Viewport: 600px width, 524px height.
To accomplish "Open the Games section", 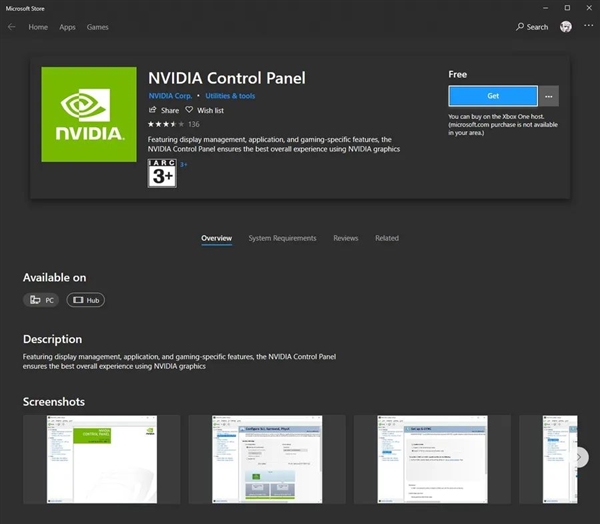I will tap(97, 27).
